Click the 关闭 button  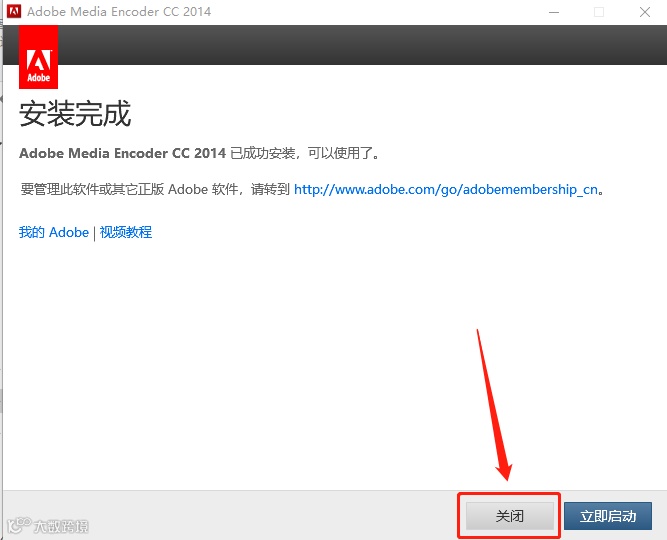click(x=510, y=516)
